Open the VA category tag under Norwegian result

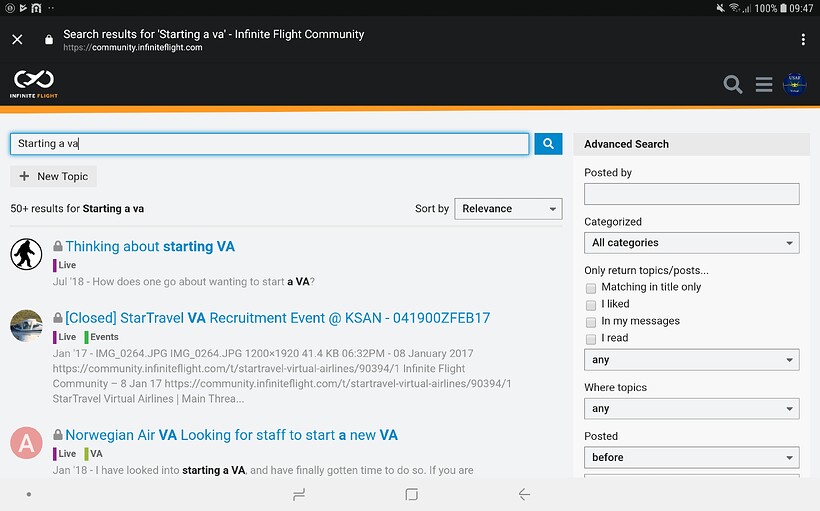pyautogui.click(x=94, y=453)
